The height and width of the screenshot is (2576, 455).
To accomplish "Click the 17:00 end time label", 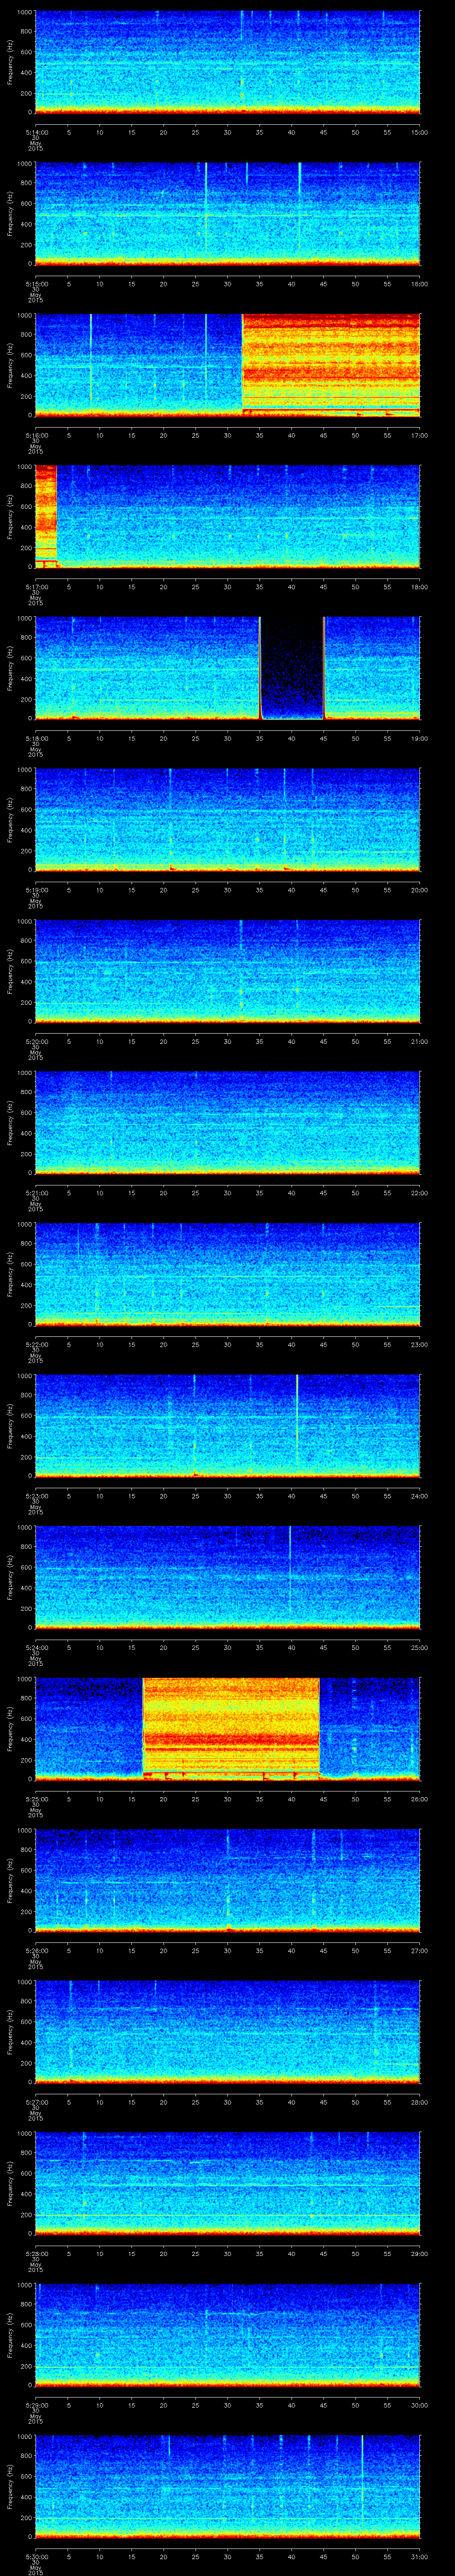I will [x=419, y=435].
